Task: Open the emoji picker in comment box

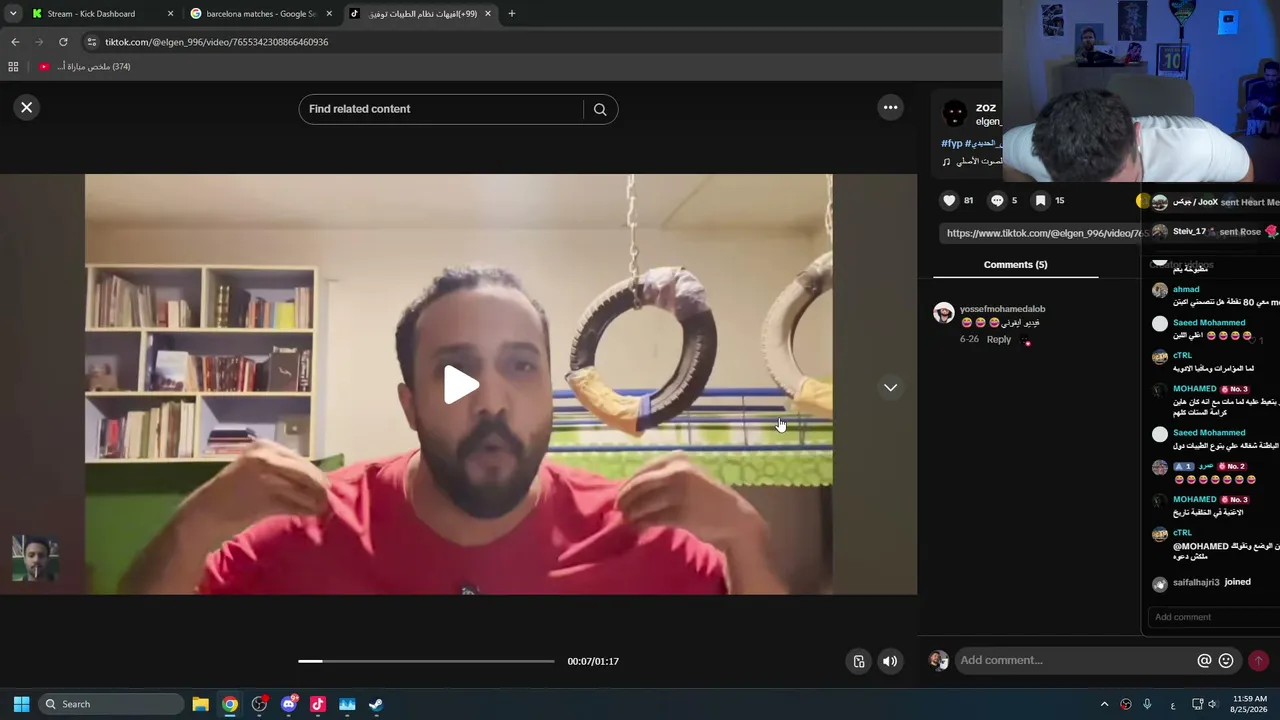Action: pos(1226,660)
